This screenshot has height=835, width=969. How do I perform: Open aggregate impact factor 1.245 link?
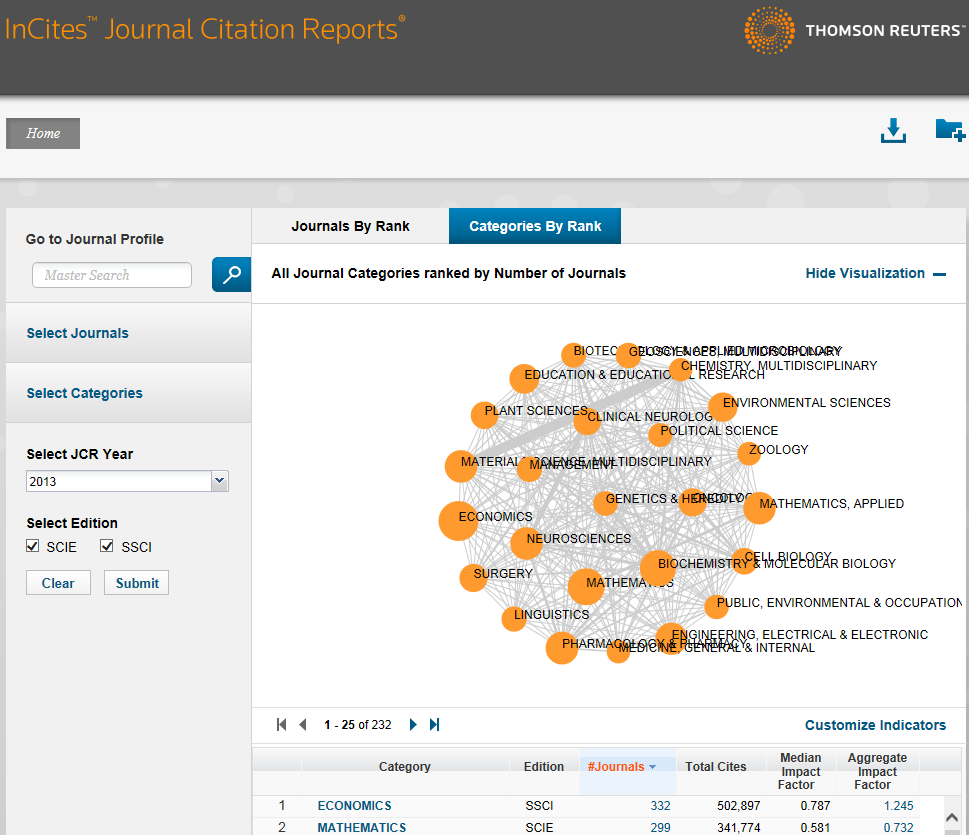tap(898, 805)
